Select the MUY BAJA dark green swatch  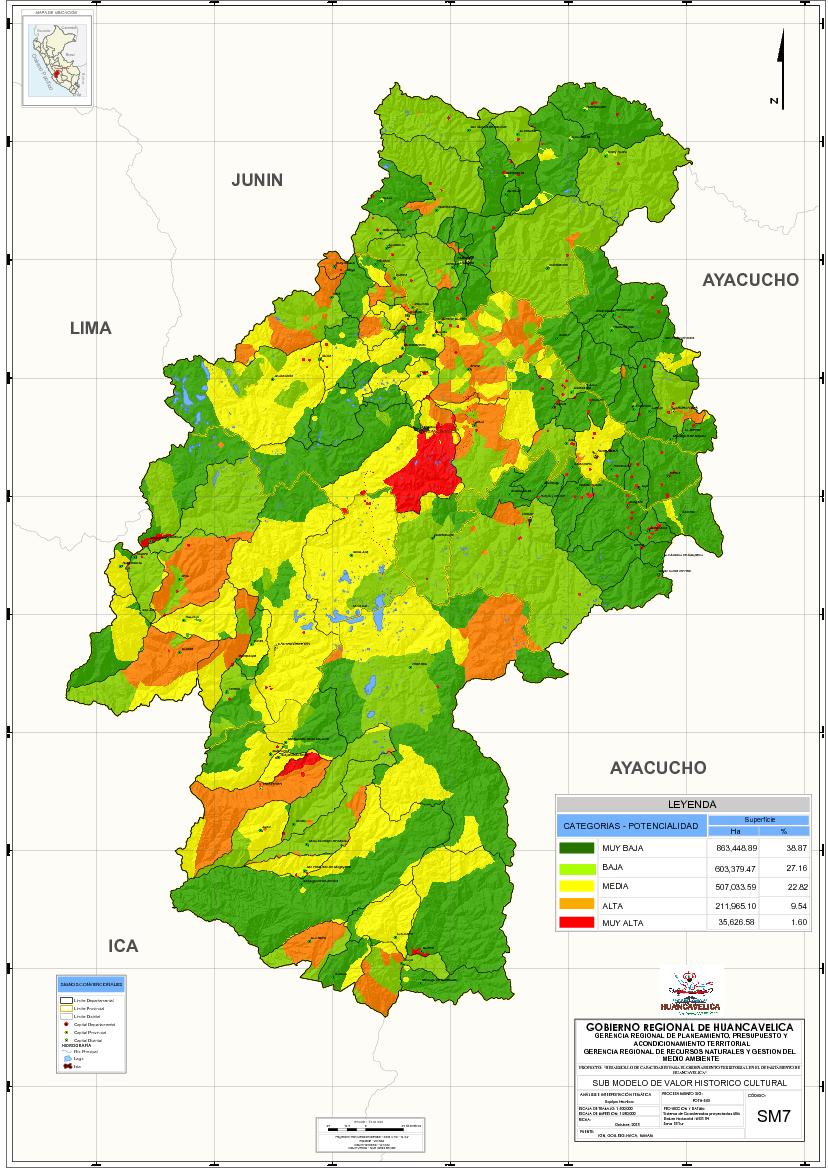point(577,848)
